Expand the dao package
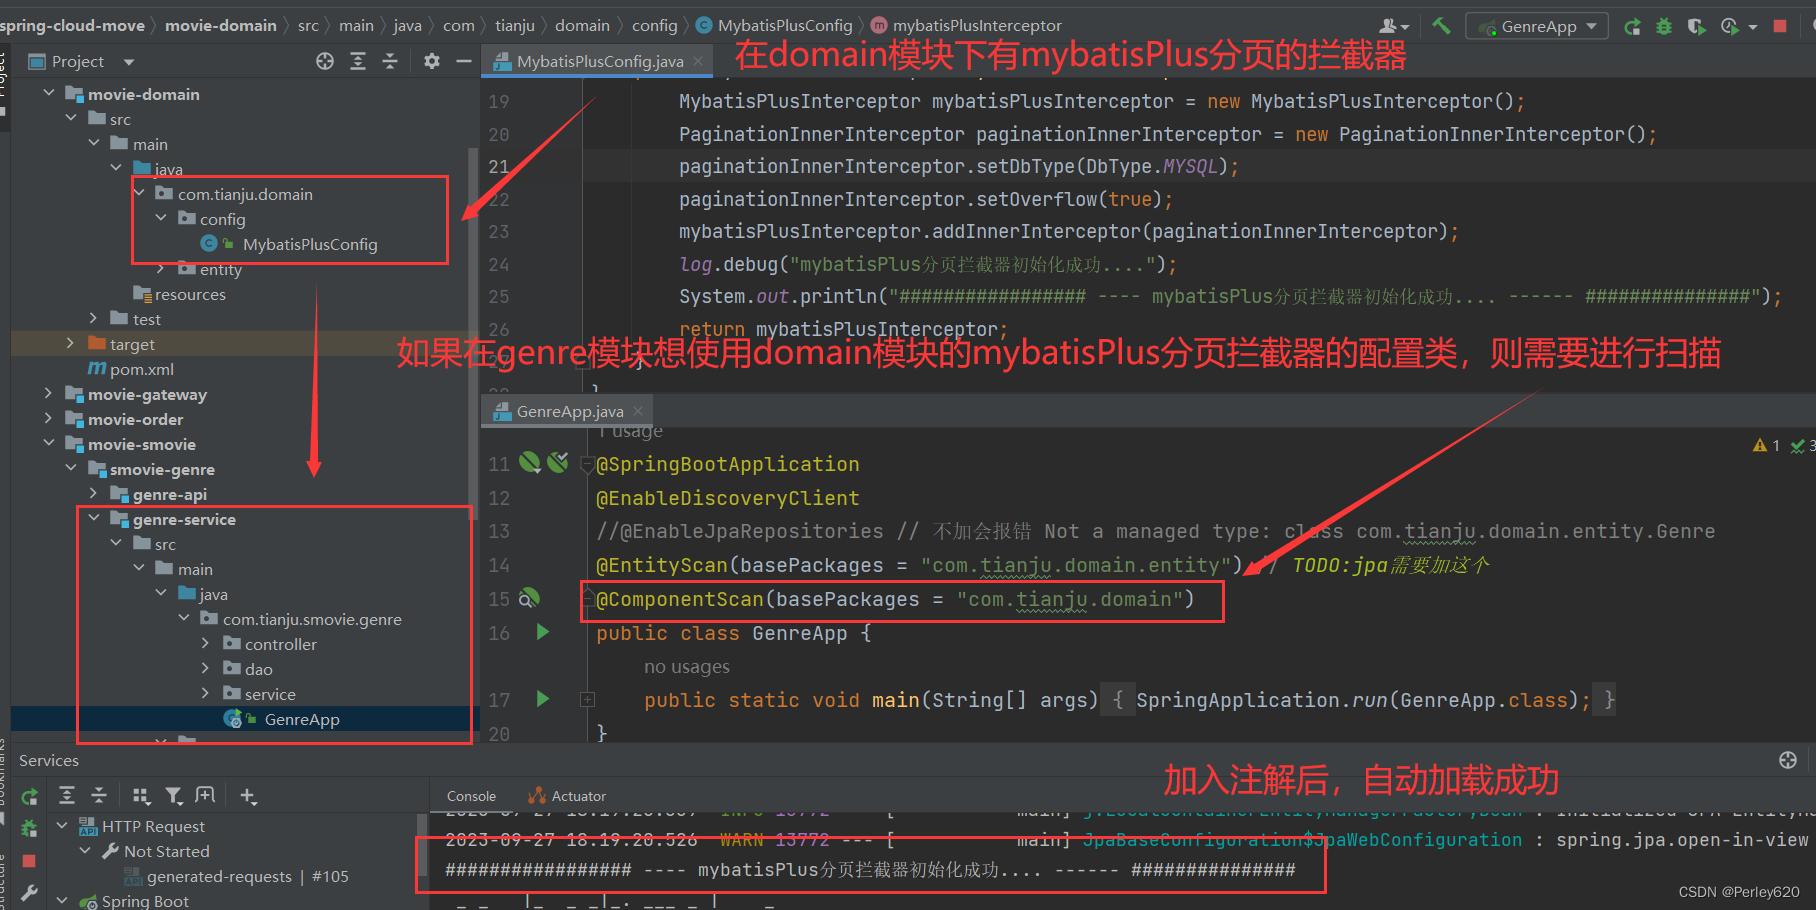 [x=206, y=668]
